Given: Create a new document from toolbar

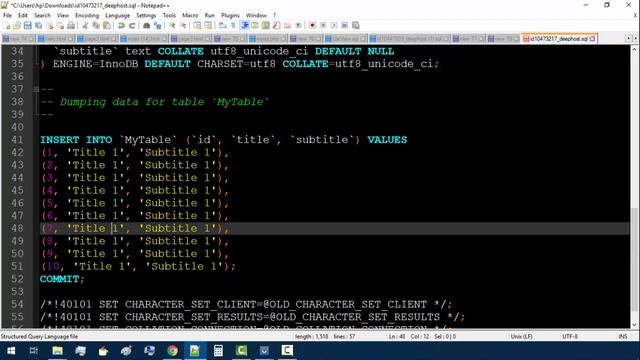Looking at the screenshot, I should click(6, 25).
